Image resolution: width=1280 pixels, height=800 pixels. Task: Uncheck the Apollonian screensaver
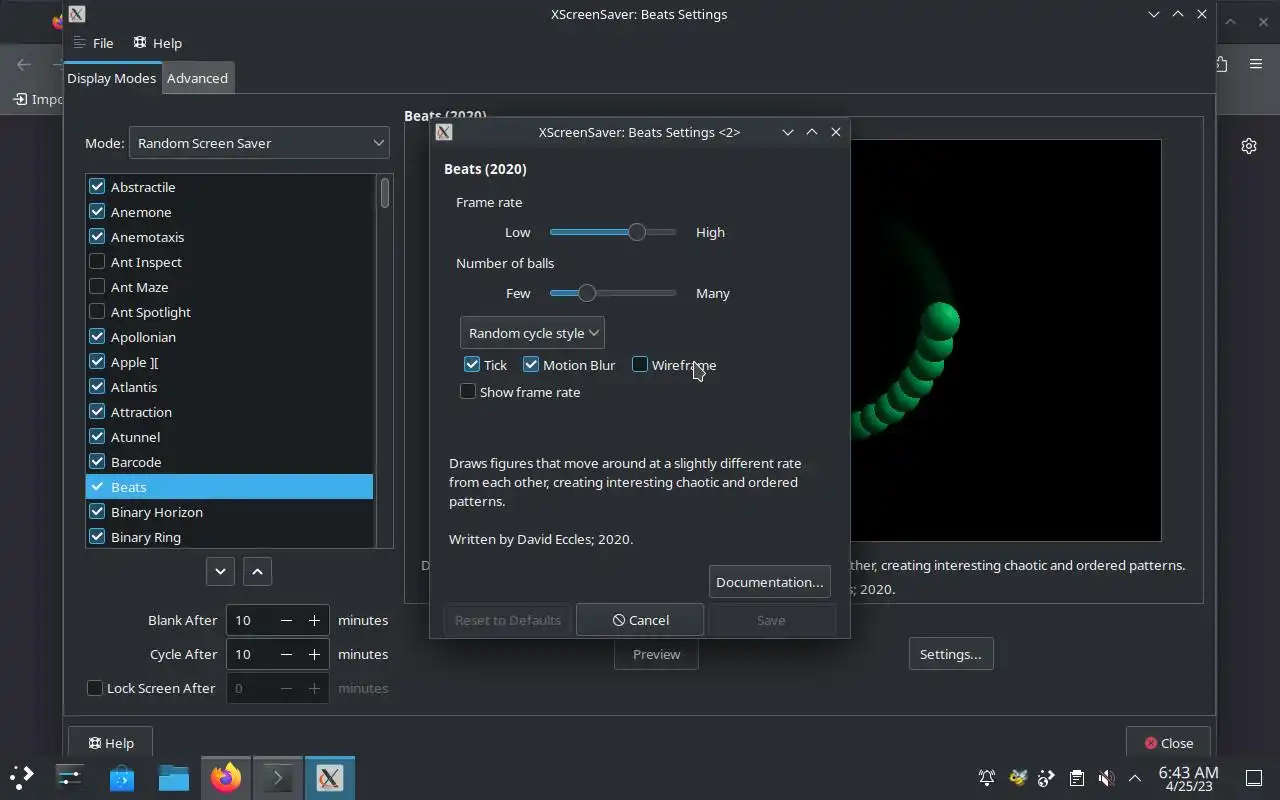click(97, 337)
